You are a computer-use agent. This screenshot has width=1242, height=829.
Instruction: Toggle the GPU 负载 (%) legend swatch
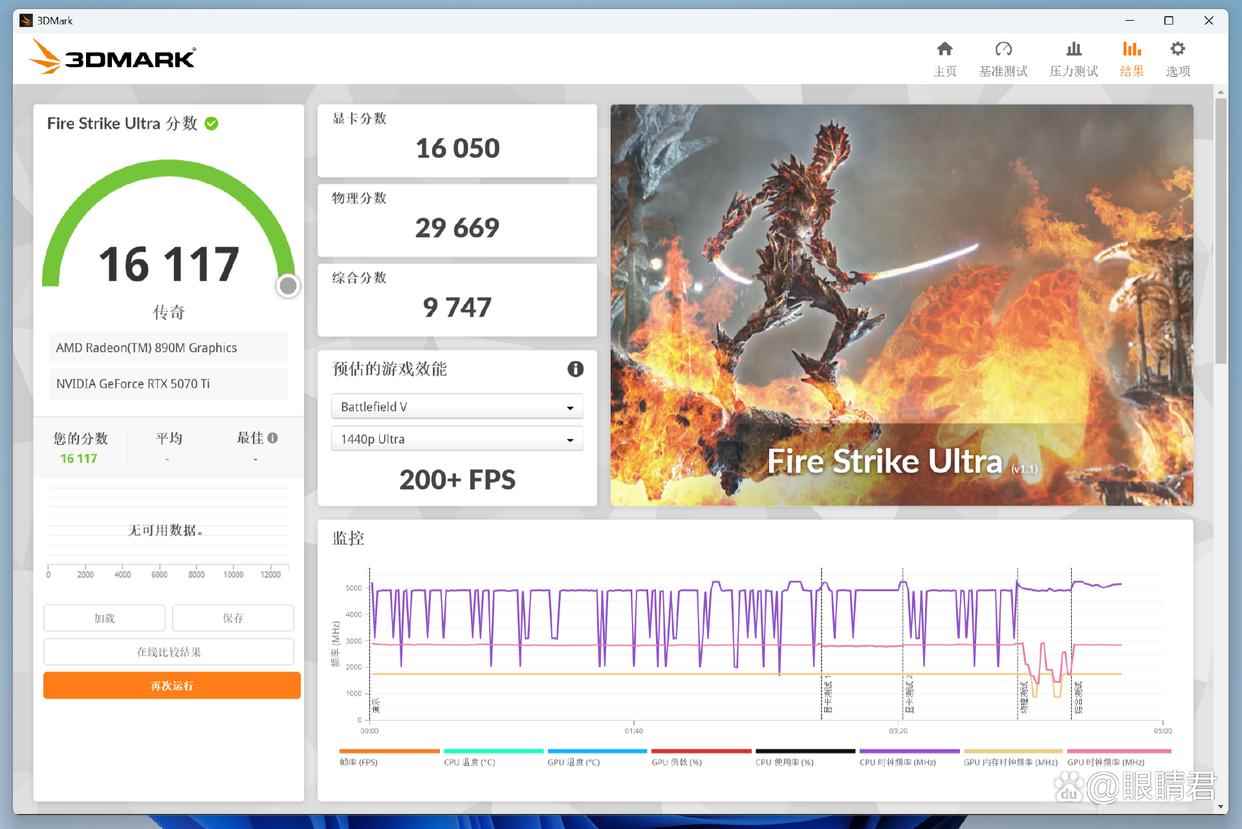tap(702, 751)
